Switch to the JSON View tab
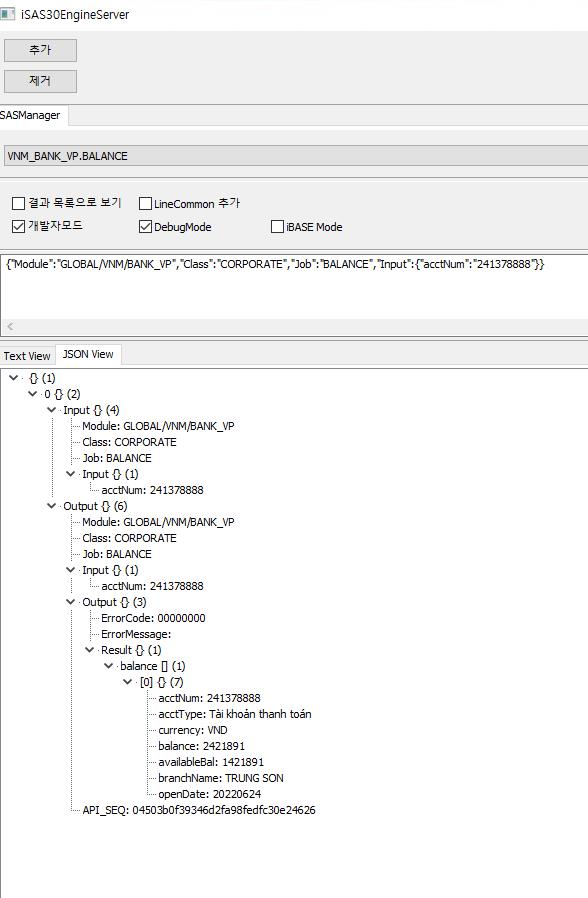Image resolution: width=588 pixels, height=898 pixels. pyautogui.click(x=88, y=355)
